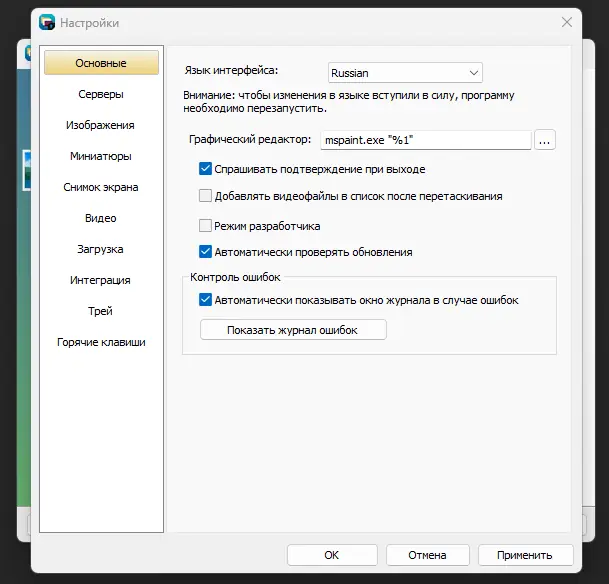
Task: Click the Язык интерфейса label
Action: tap(231, 70)
